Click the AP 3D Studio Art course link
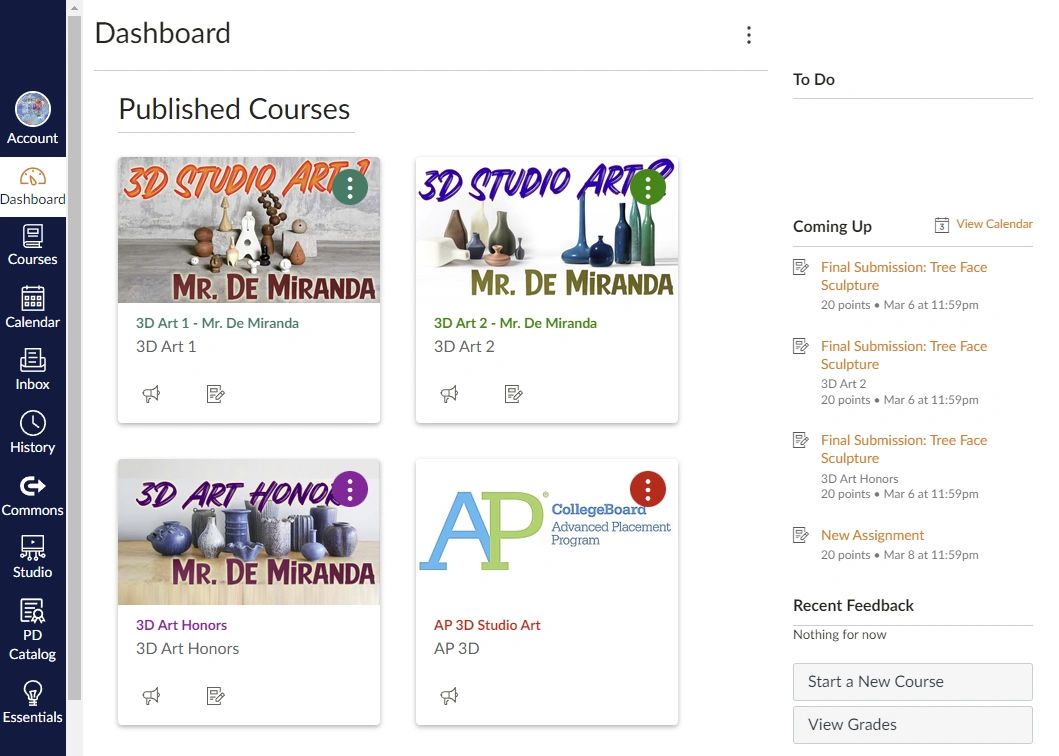The width and height of the screenshot is (1059, 756). [487, 625]
